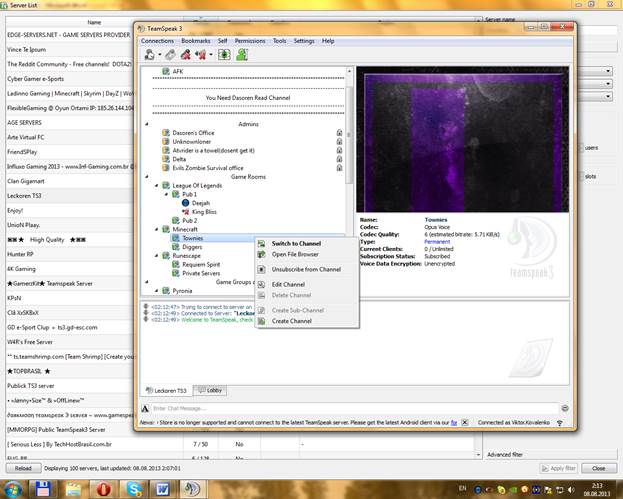This screenshot has width=623, height=499.
Task: Collapse the Runescape channel tree
Action: [x=154, y=255]
